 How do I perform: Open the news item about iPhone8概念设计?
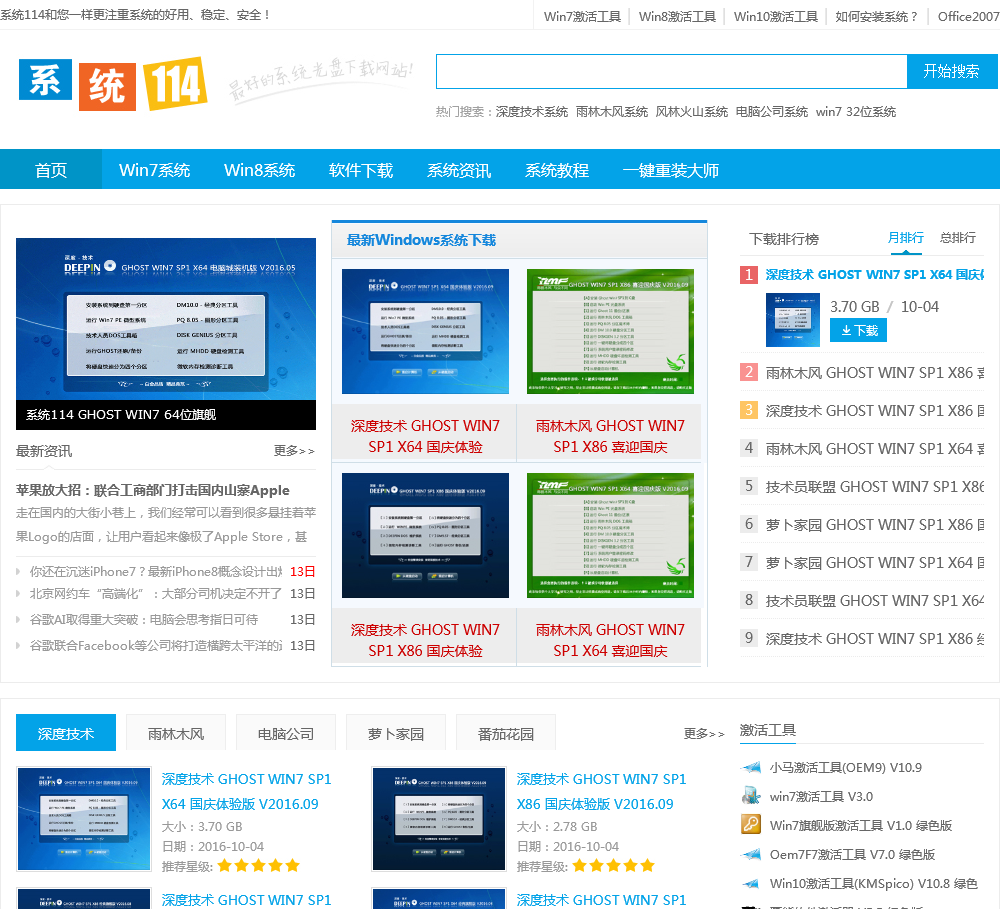click(x=156, y=572)
